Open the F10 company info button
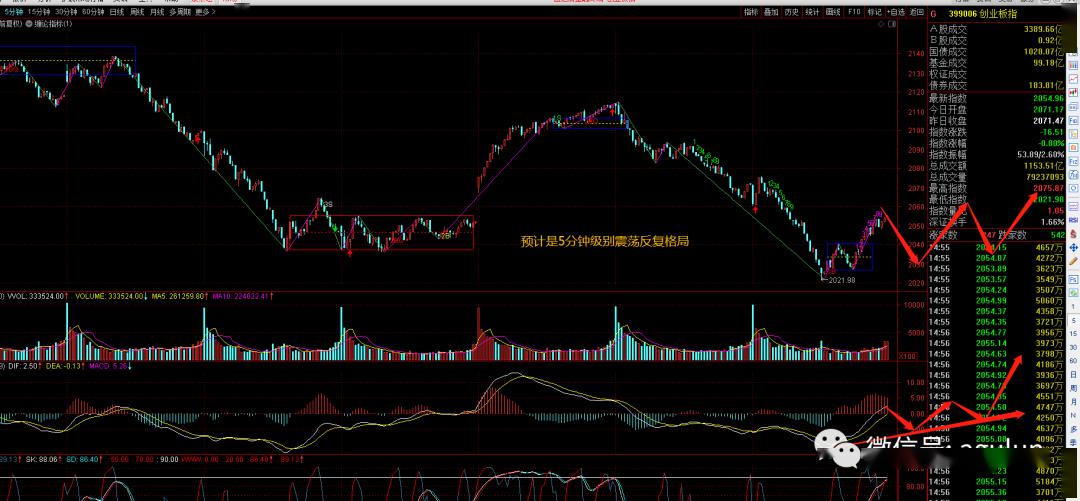1080x501 pixels. click(x=854, y=12)
